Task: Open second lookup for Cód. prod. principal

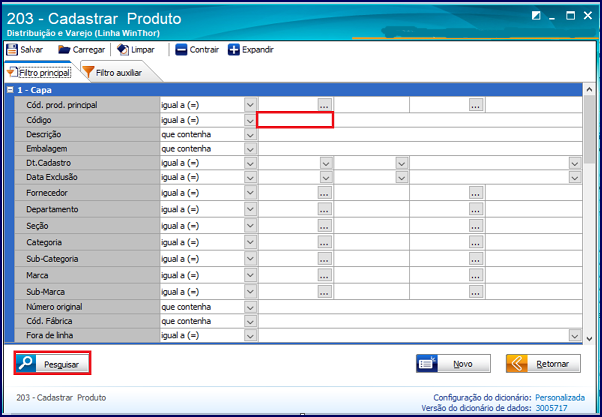Action: [x=476, y=105]
